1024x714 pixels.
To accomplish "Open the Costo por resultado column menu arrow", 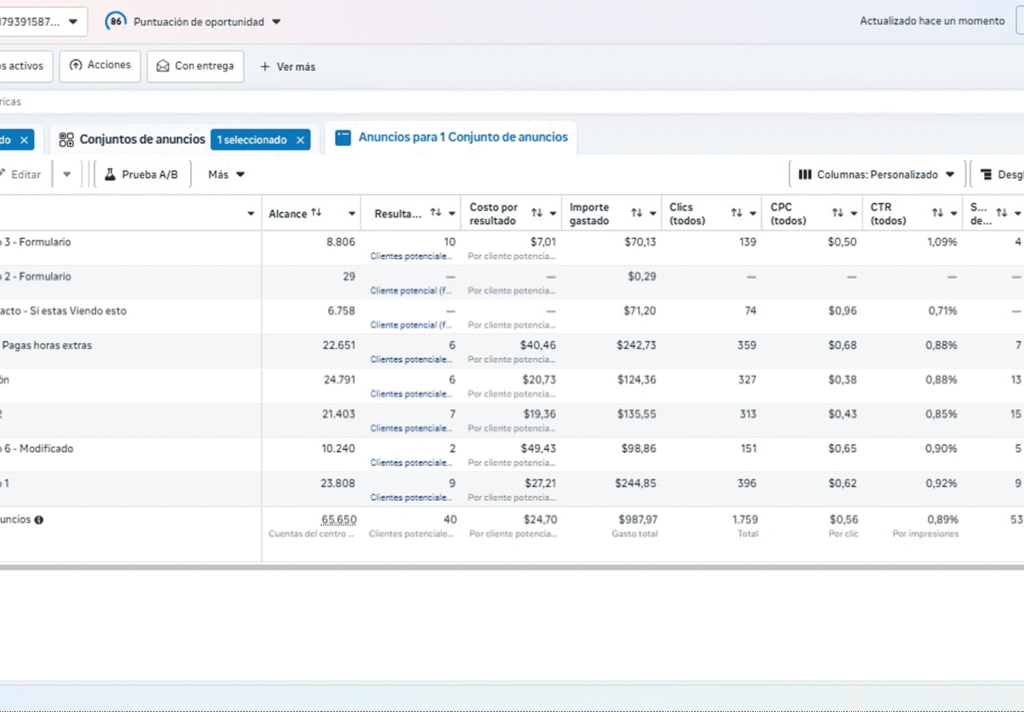I will 553,213.
